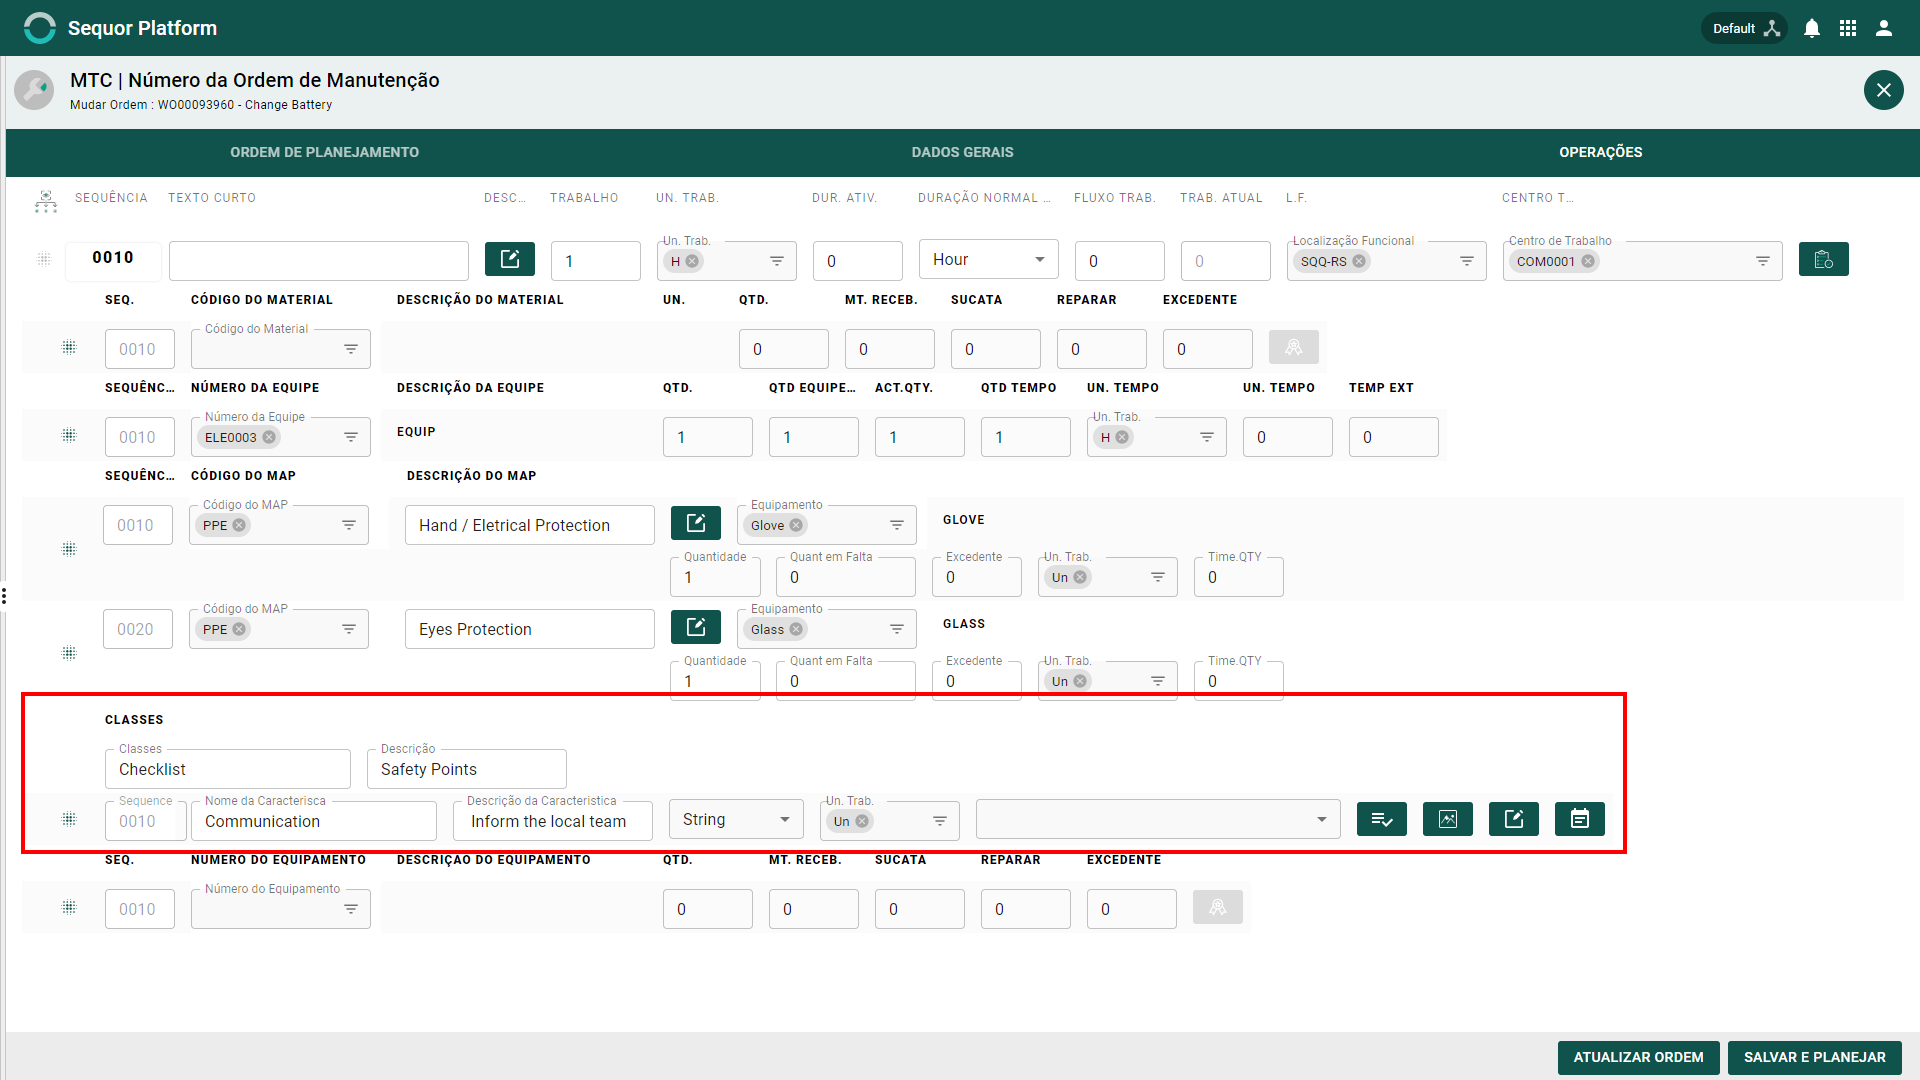
Task: Click drag handle of Eyes Protection row
Action: [x=69, y=653]
